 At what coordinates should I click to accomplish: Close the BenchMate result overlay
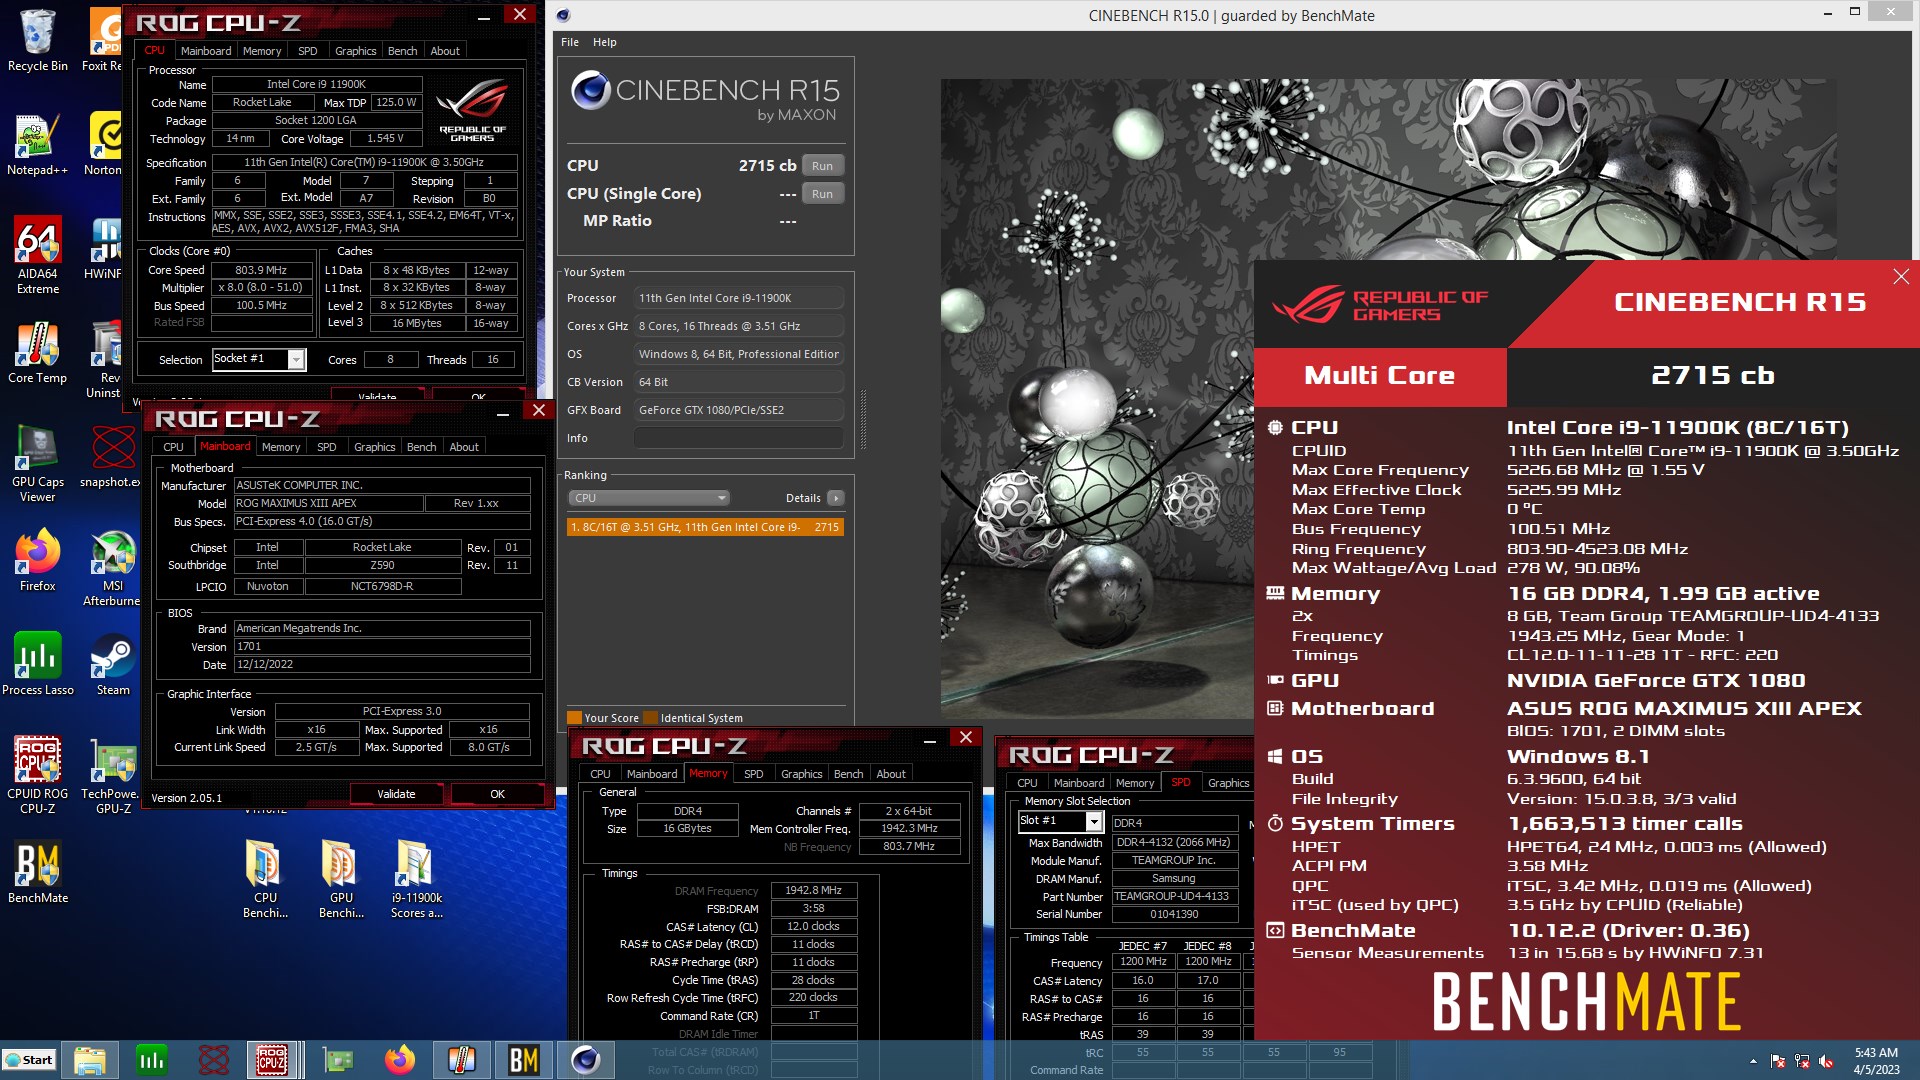(1901, 277)
